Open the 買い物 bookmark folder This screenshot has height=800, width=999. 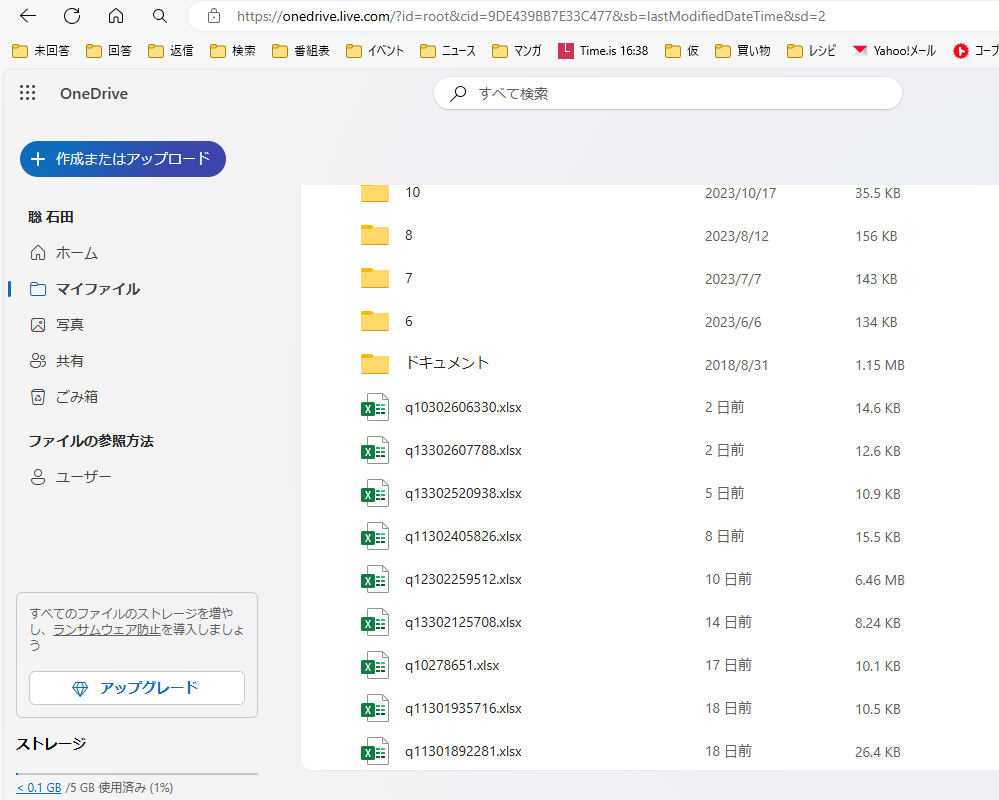(743, 51)
